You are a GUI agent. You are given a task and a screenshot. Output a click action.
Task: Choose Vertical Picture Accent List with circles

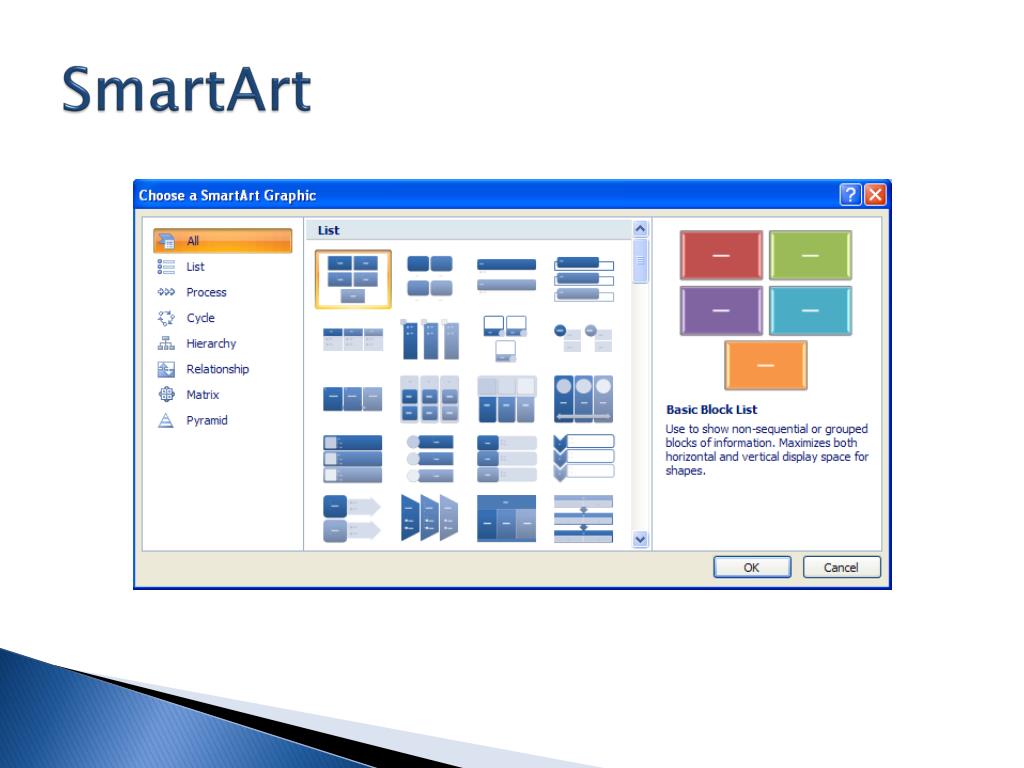pyautogui.click(x=430, y=459)
